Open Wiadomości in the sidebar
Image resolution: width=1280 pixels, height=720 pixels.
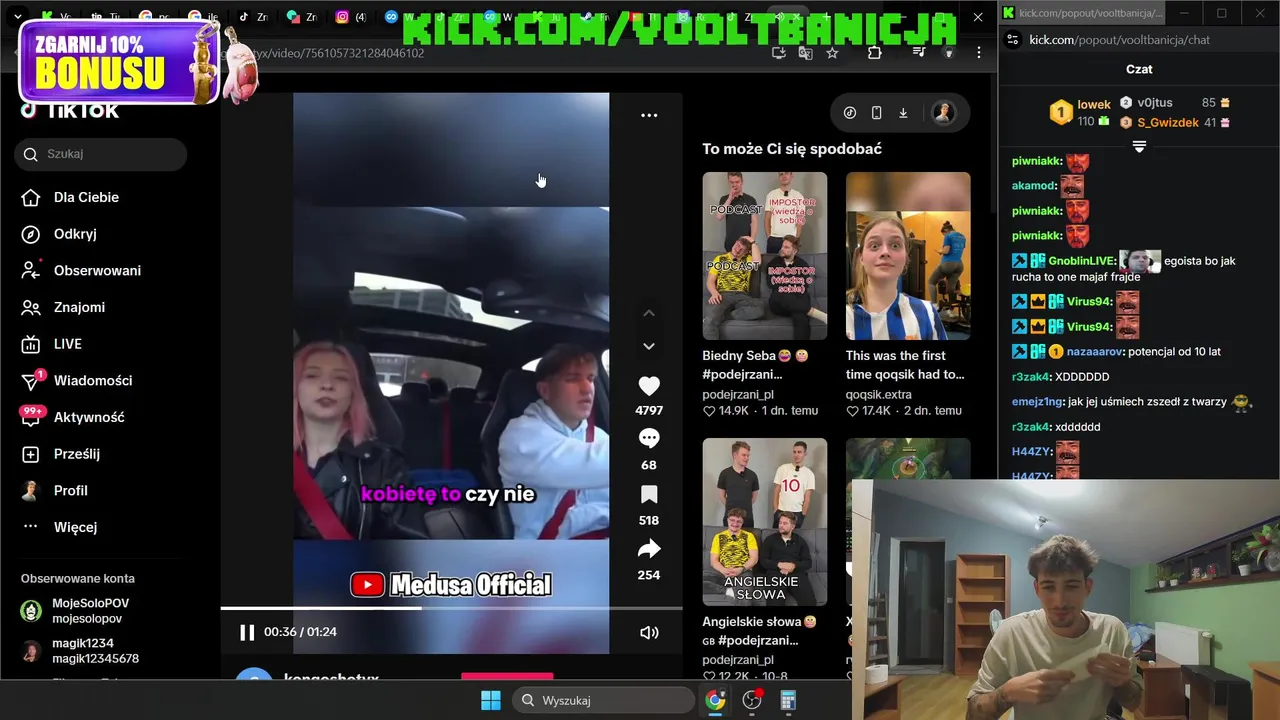(93, 380)
